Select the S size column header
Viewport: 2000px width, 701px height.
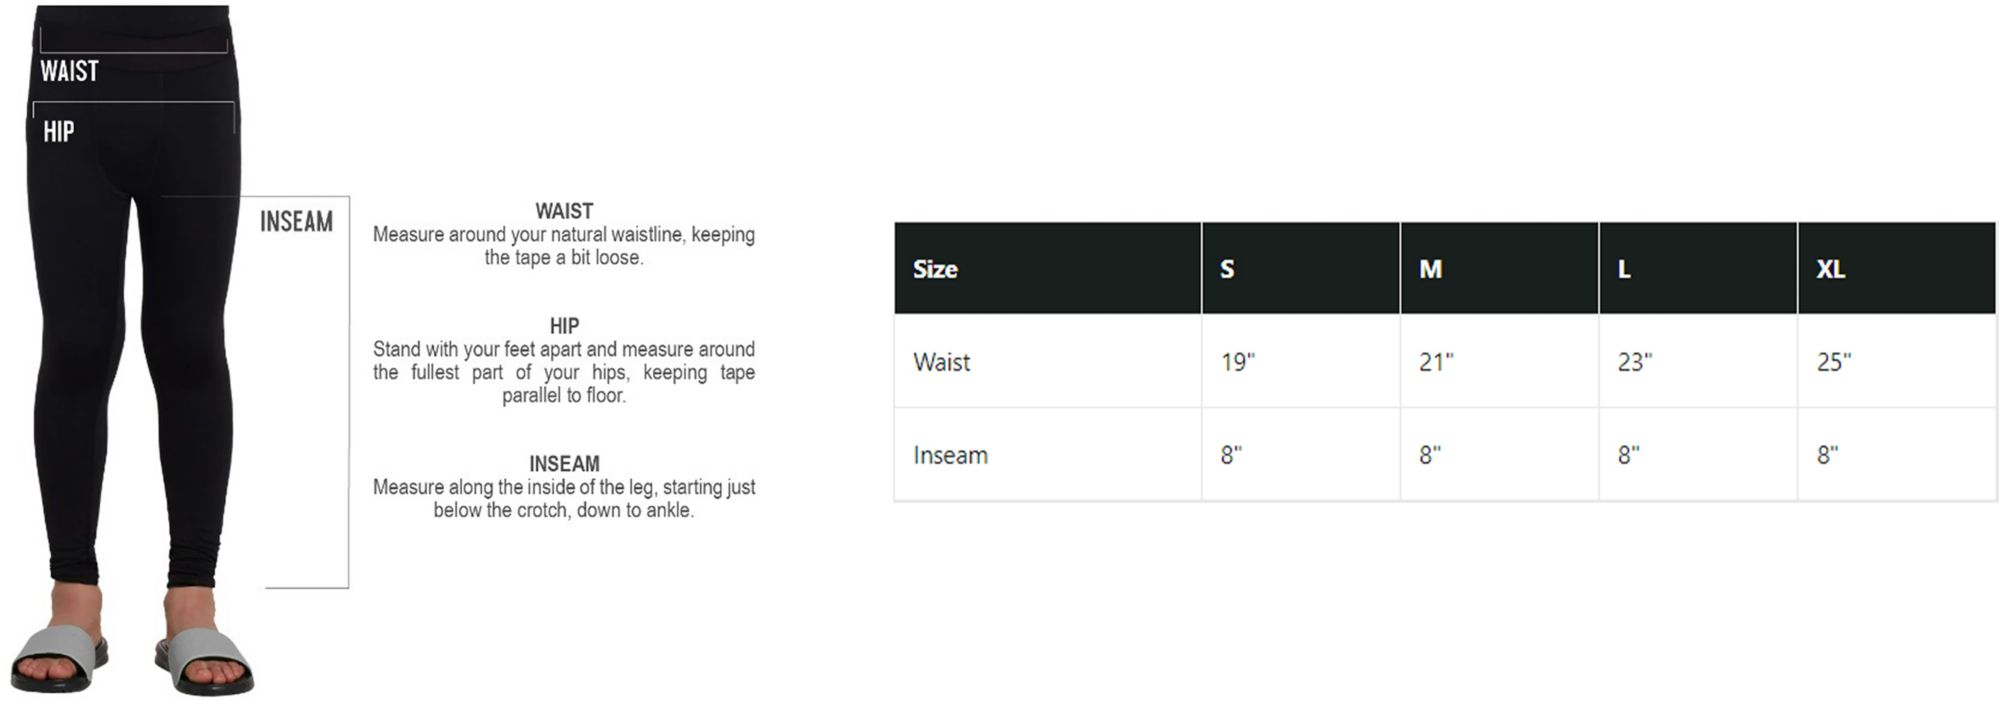click(1227, 269)
